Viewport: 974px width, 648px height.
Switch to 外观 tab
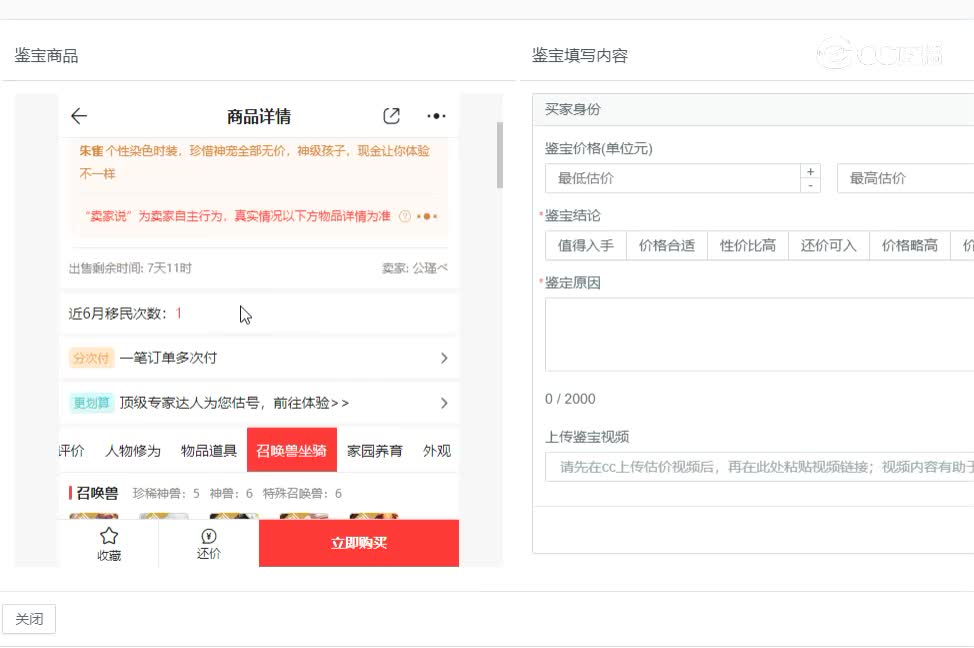[x=437, y=450]
